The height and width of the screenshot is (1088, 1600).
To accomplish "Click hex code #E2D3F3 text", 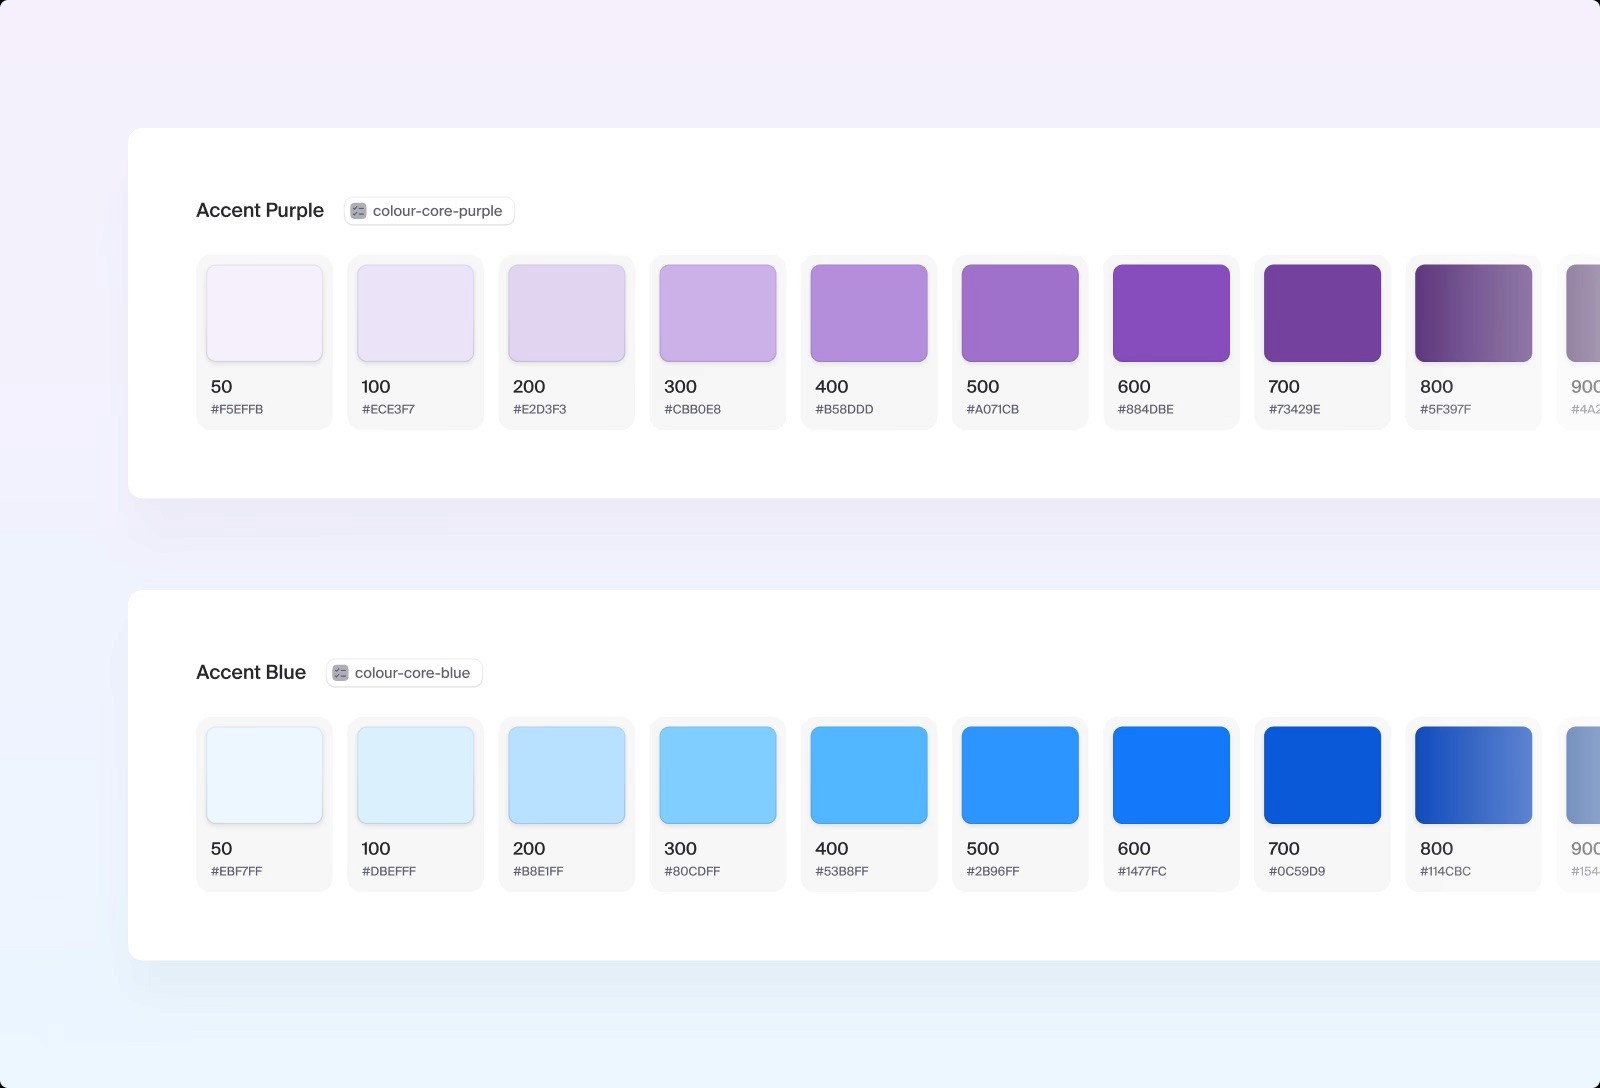I will (x=540, y=409).
